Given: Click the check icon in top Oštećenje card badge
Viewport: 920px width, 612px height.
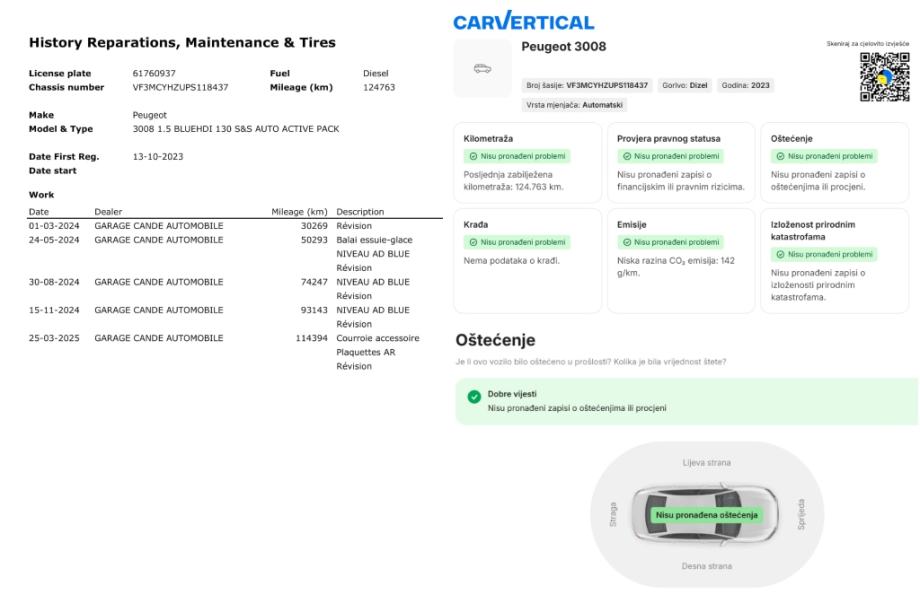Looking at the screenshot, I should click(x=780, y=156).
